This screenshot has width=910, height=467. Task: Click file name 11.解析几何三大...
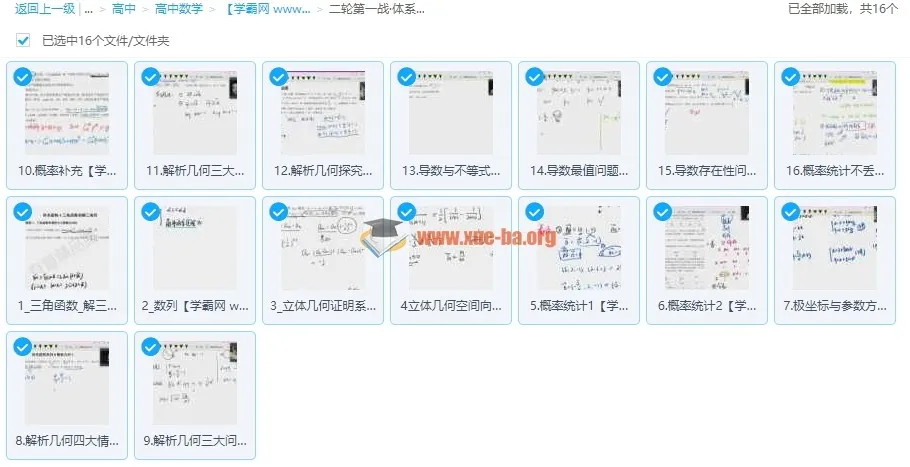195,171
